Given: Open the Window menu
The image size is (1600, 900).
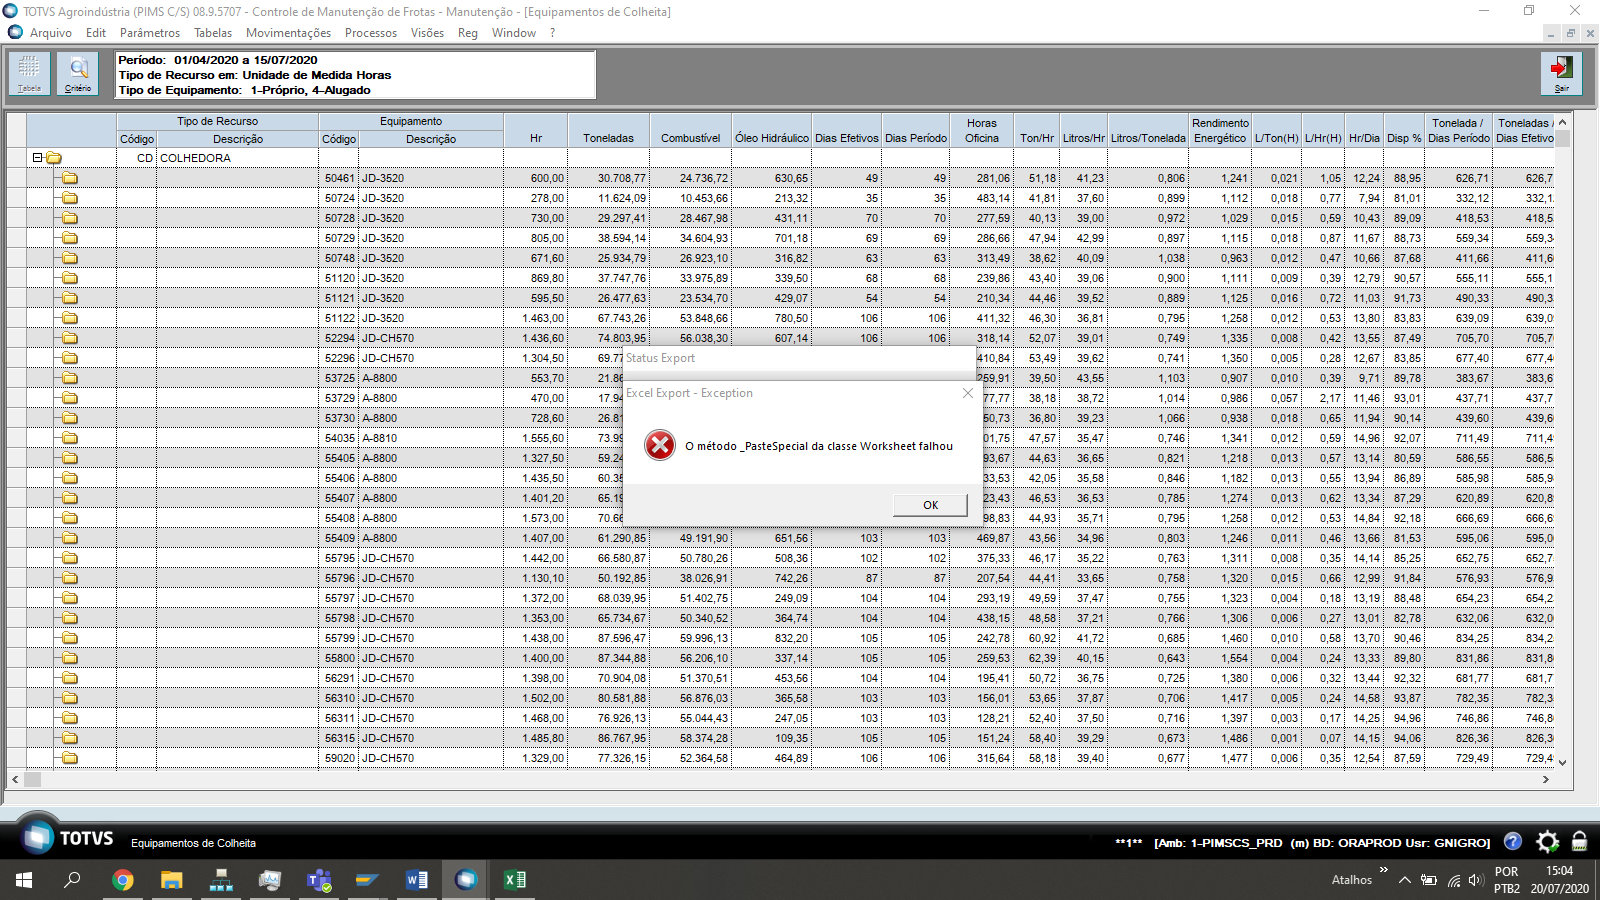Looking at the screenshot, I should coord(514,33).
